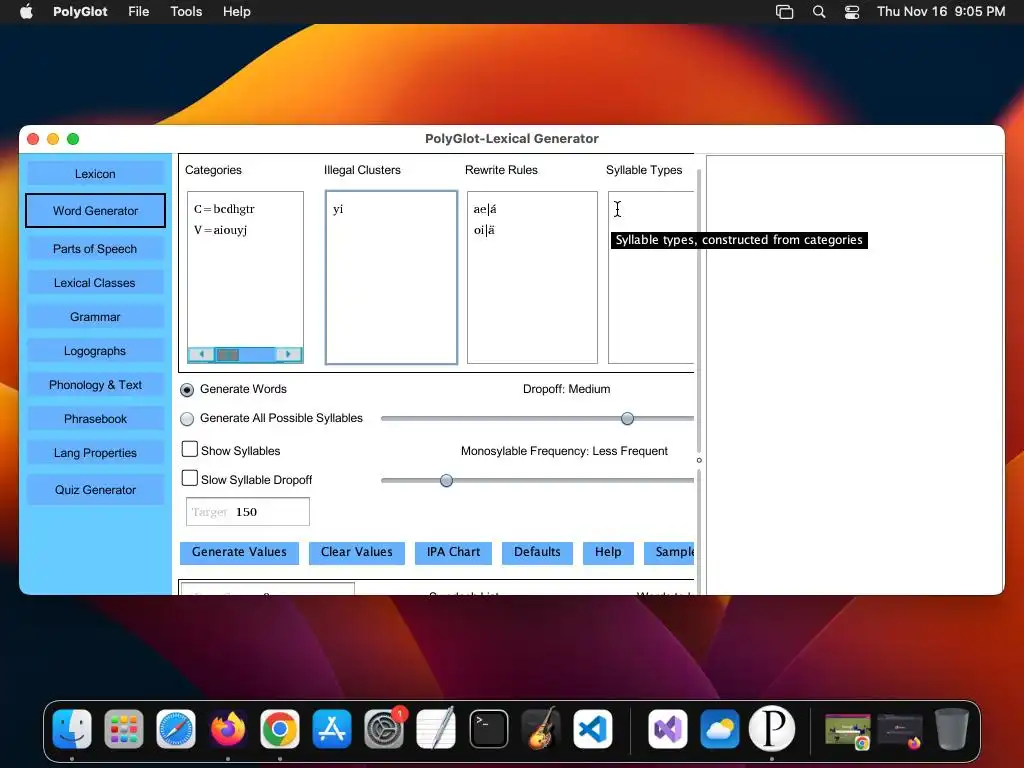Image resolution: width=1024 pixels, height=768 pixels.
Task: Launch Visual Studio Code from the dock
Action: (592, 728)
